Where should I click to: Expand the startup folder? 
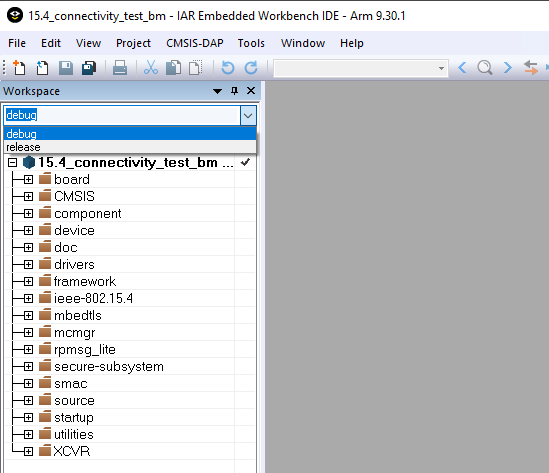tap(28, 417)
